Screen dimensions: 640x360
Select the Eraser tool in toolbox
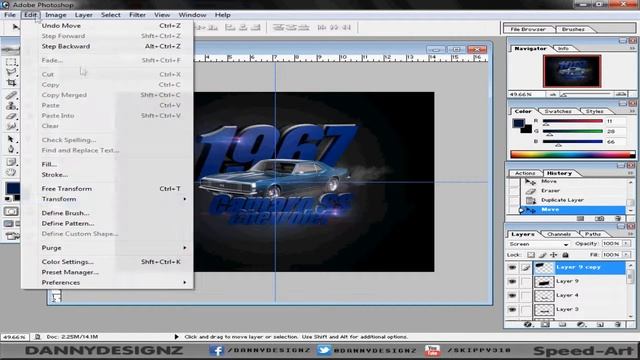[x=11, y=116]
